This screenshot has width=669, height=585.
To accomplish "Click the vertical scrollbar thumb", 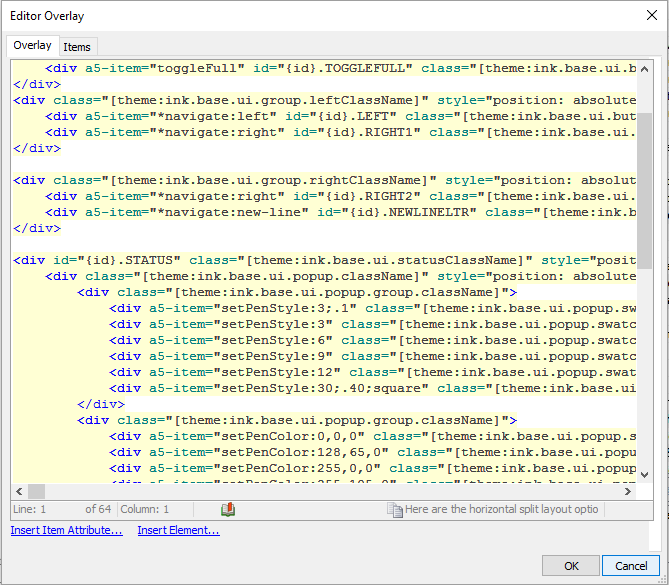I will point(645,190).
